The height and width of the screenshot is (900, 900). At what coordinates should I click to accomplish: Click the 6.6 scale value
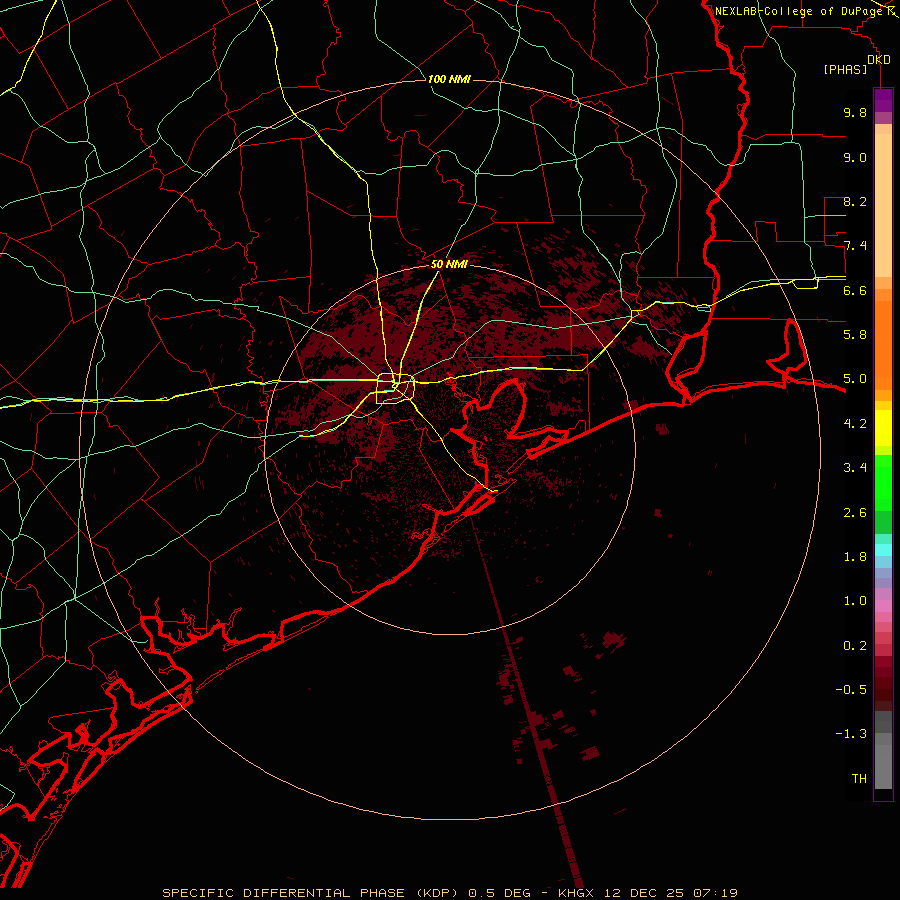pyautogui.click(x=855, y=290)
